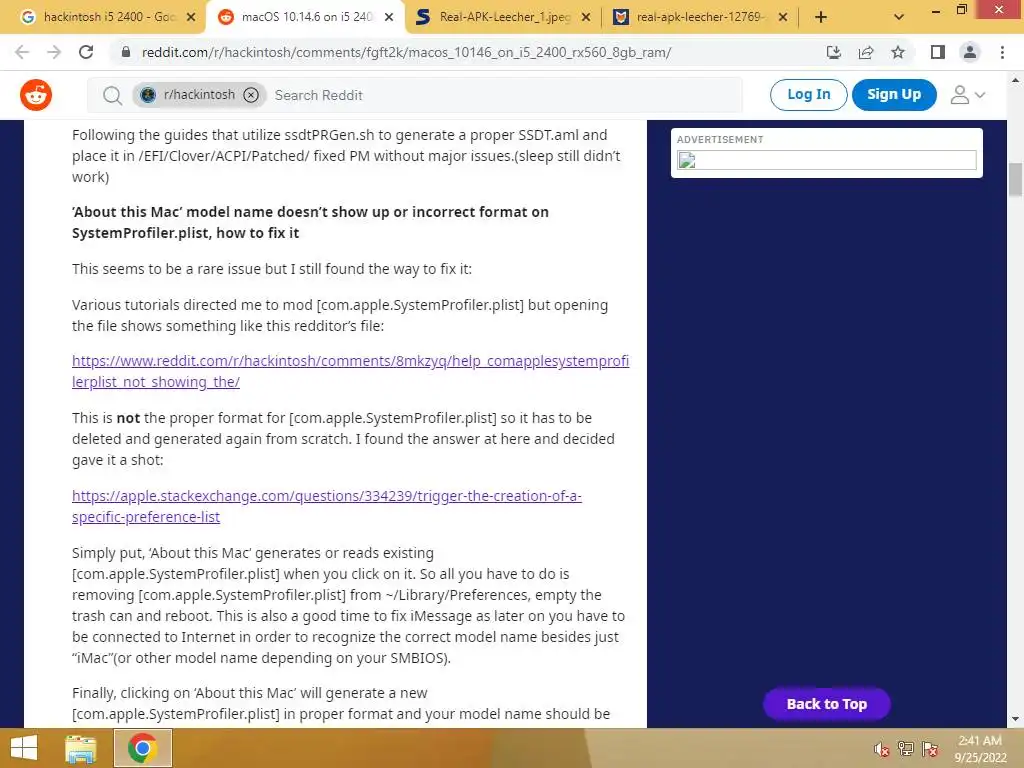Image resolution: width=1024 pixels, height=768 pixels.
Task: Click the search magnifier icon
Action: tap(112, 95)
